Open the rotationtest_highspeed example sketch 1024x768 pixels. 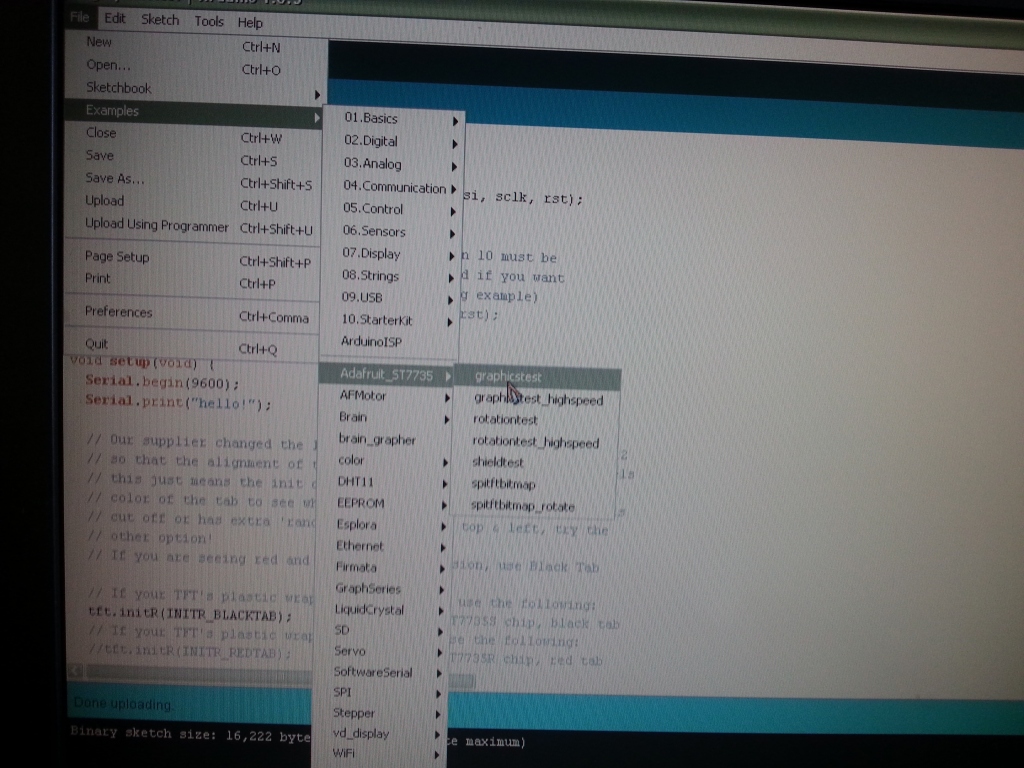[536, 443]
